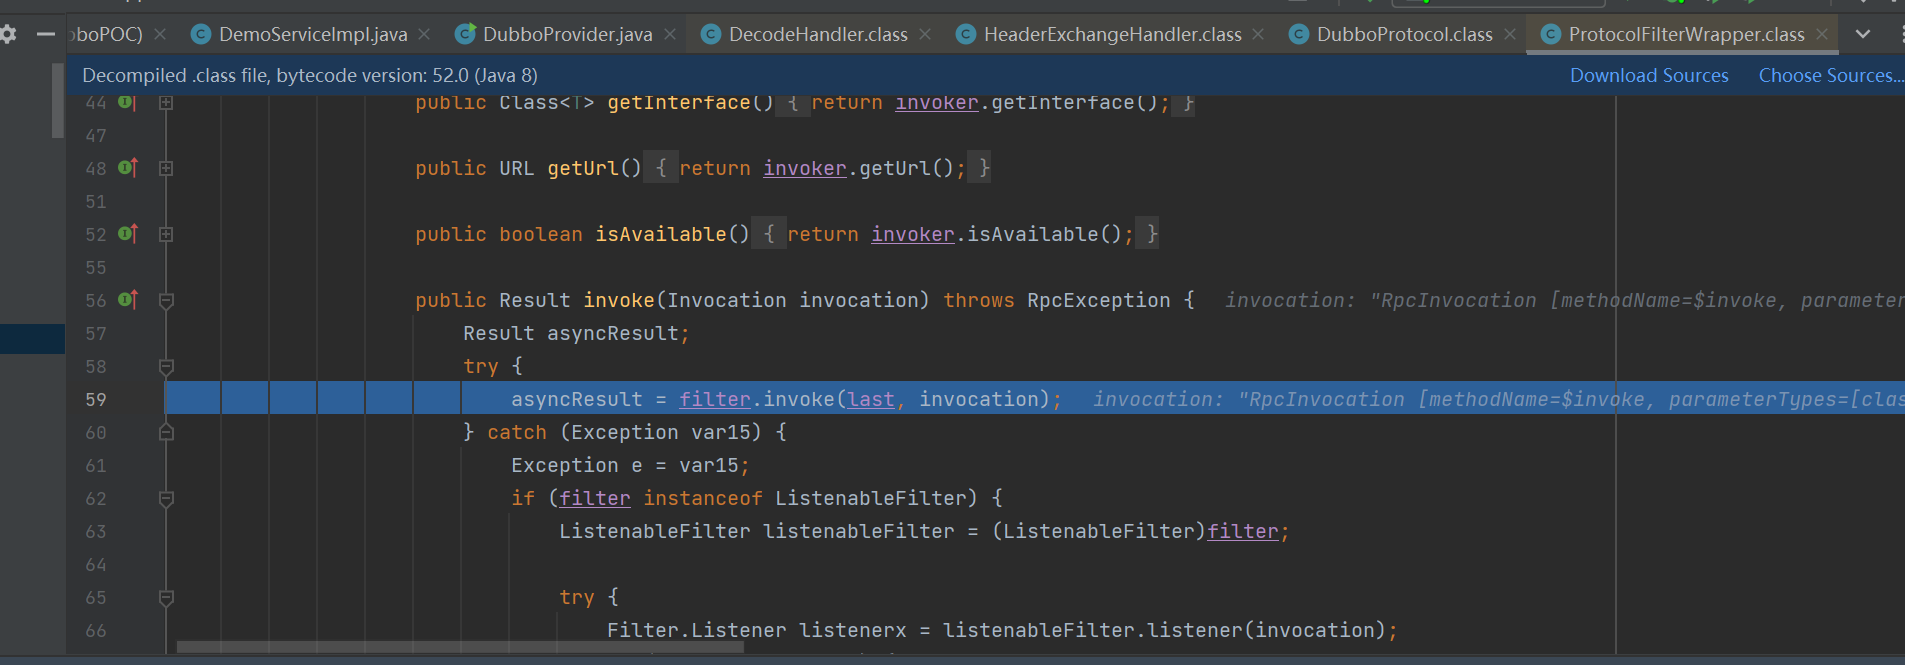Click line number 57 in gutter
Viewport: 1905px width, 665px height.
click(96, 333)
